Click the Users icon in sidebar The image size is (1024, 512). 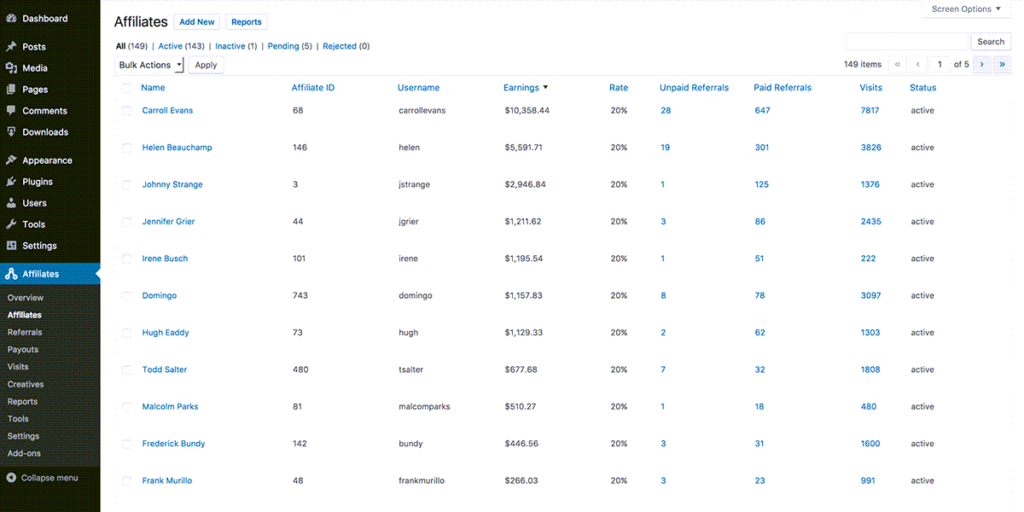(11, 203)
